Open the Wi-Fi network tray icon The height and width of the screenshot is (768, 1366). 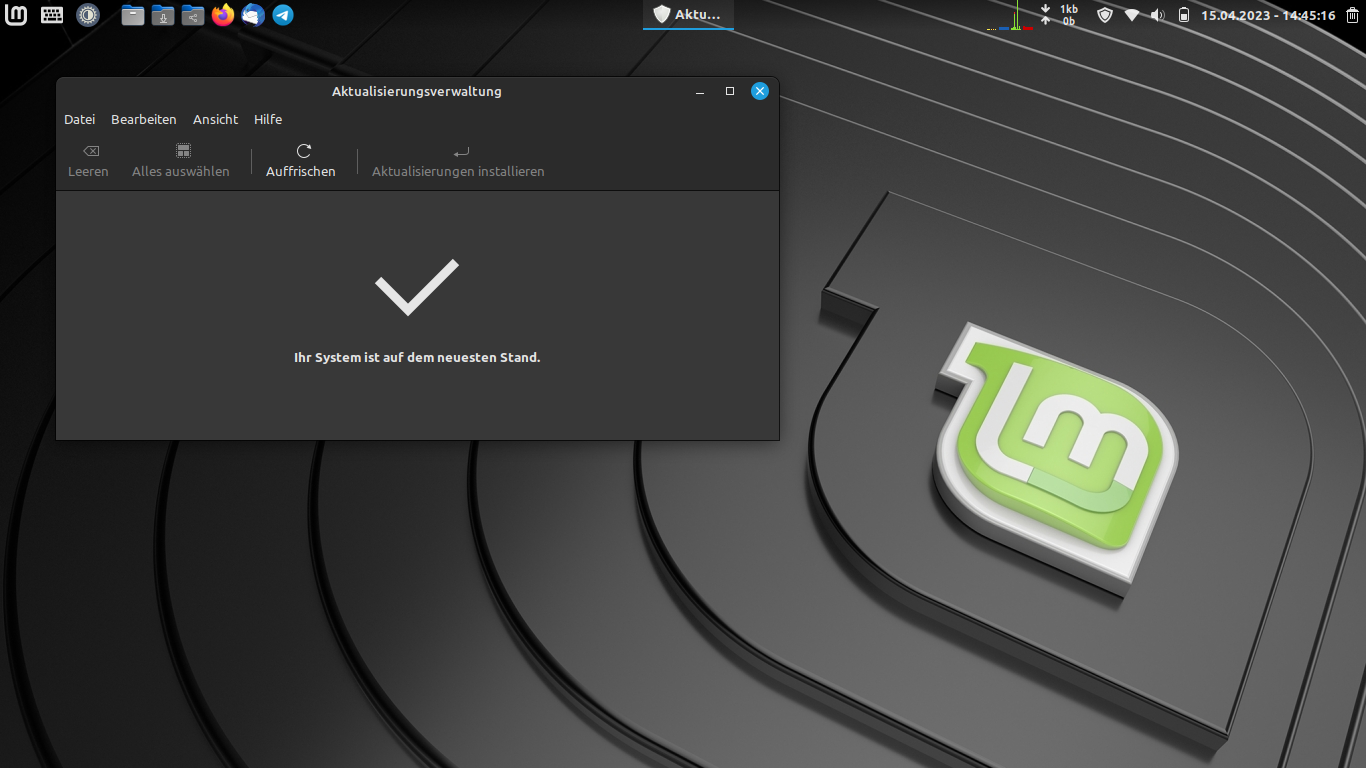tap(1132, 15)
